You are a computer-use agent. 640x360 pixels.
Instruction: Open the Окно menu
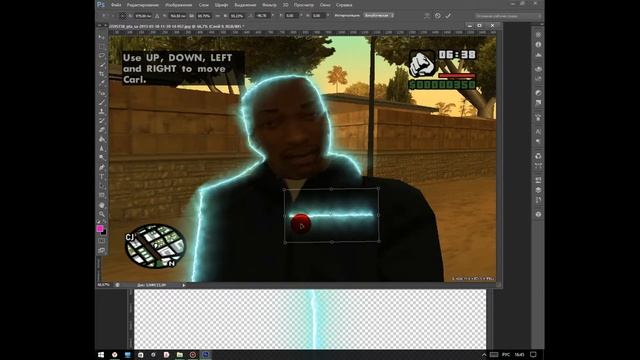pos(325,5)
